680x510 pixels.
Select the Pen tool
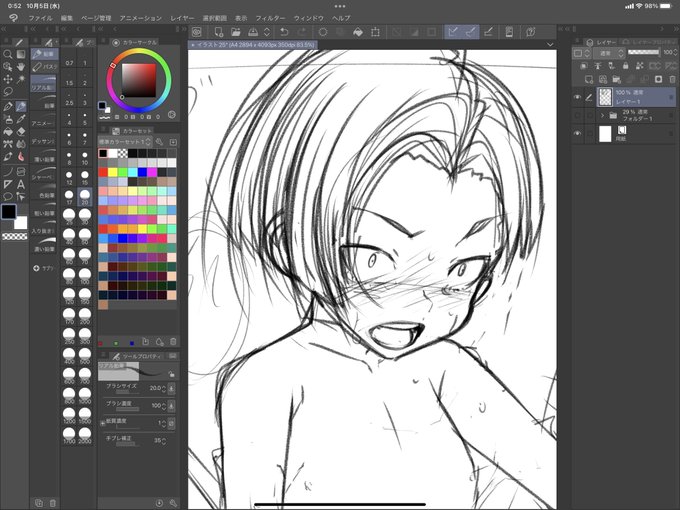(7, 106)
